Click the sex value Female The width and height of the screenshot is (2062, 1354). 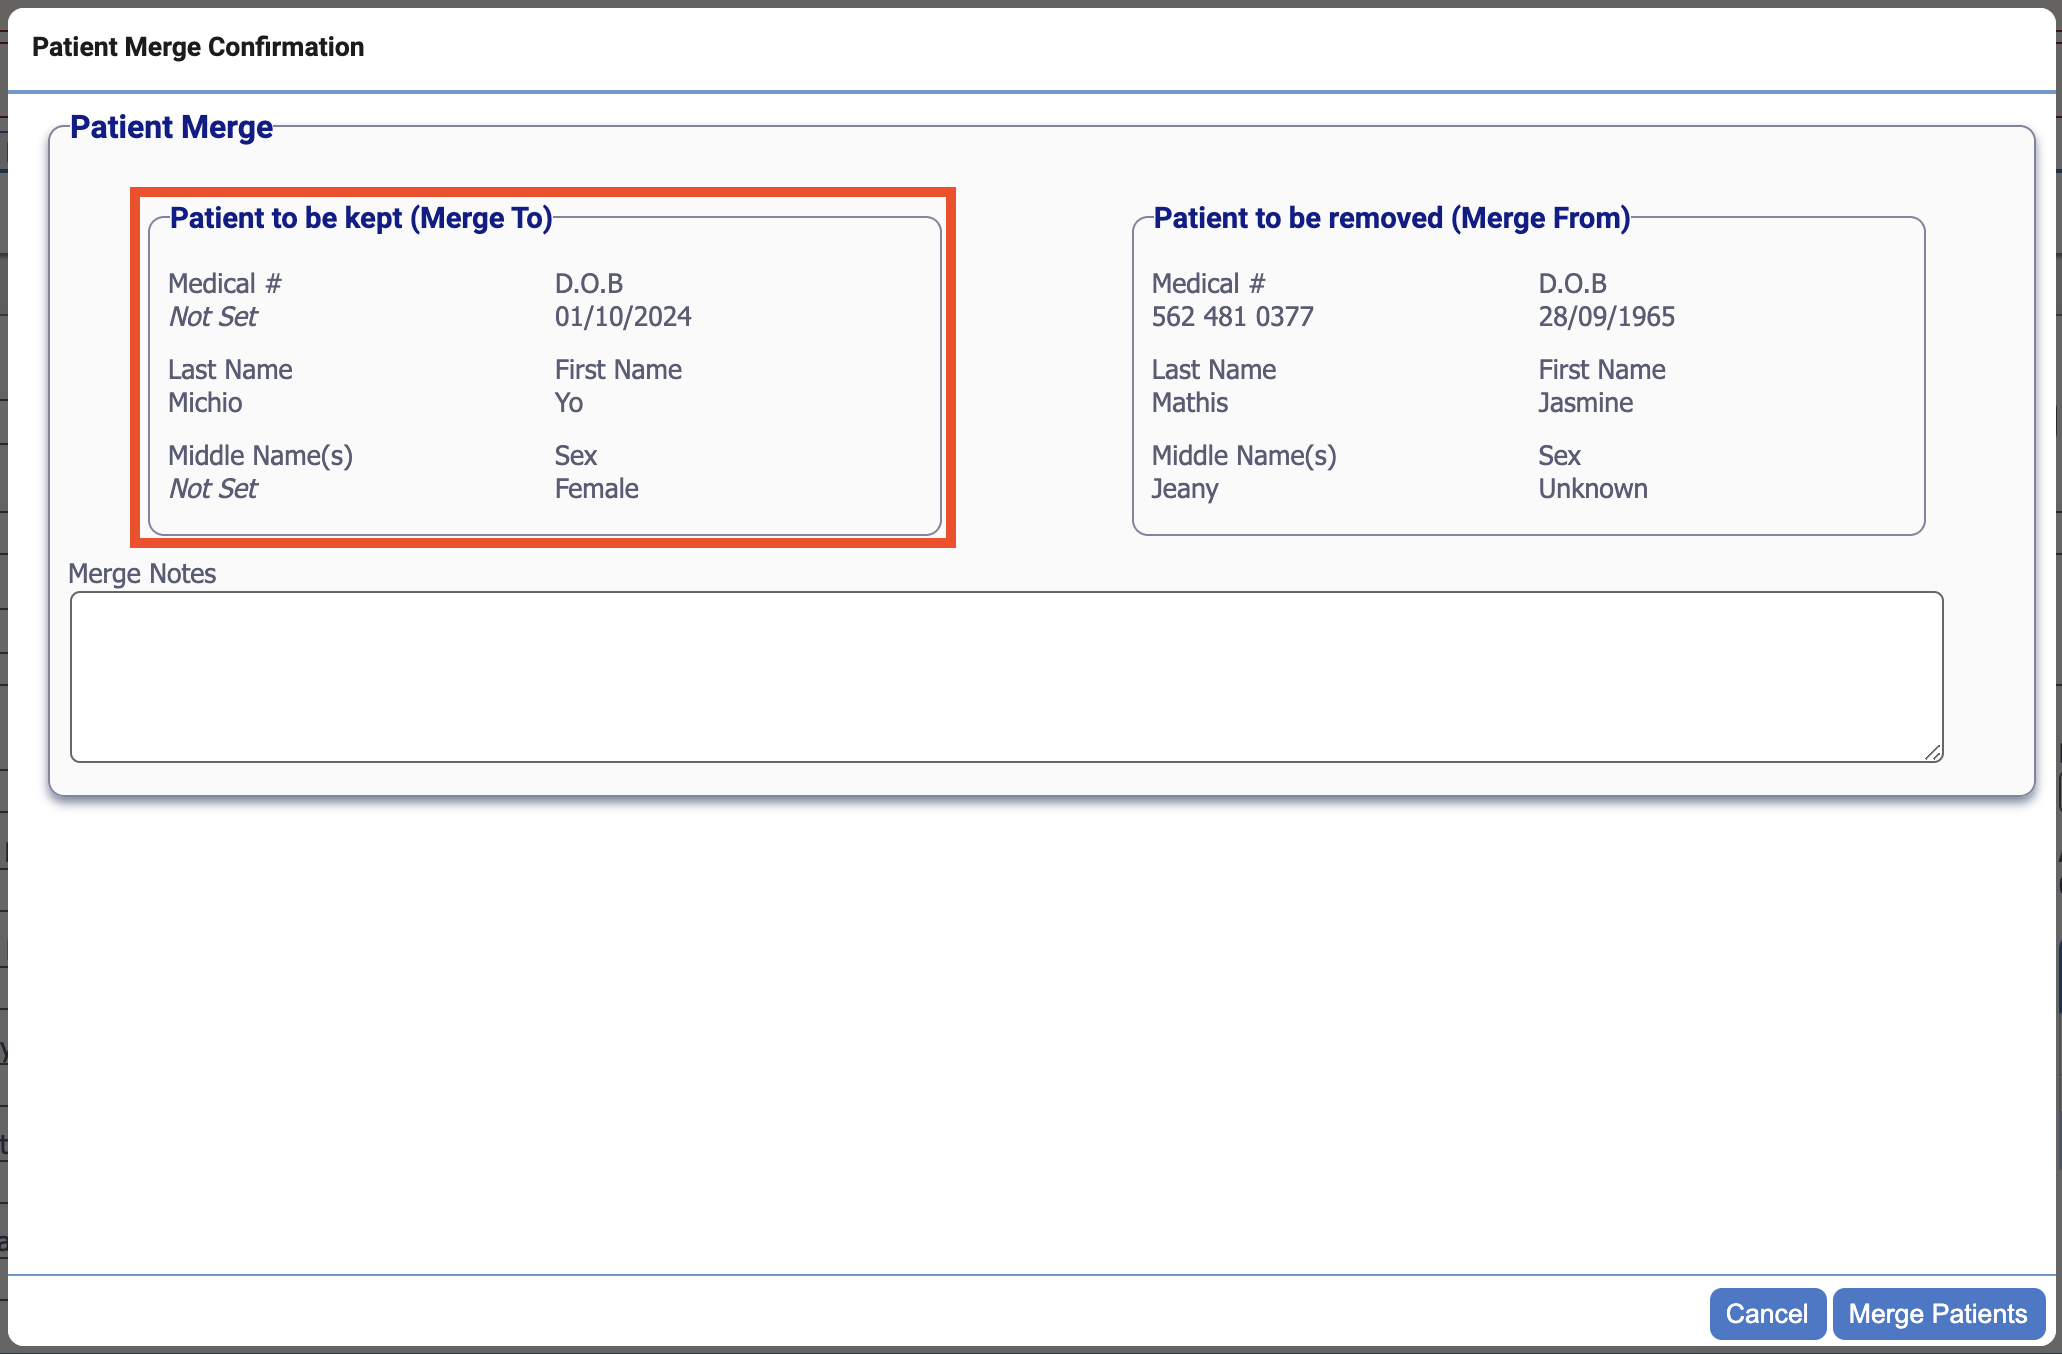pyautogui.click(x=596, y=489)
